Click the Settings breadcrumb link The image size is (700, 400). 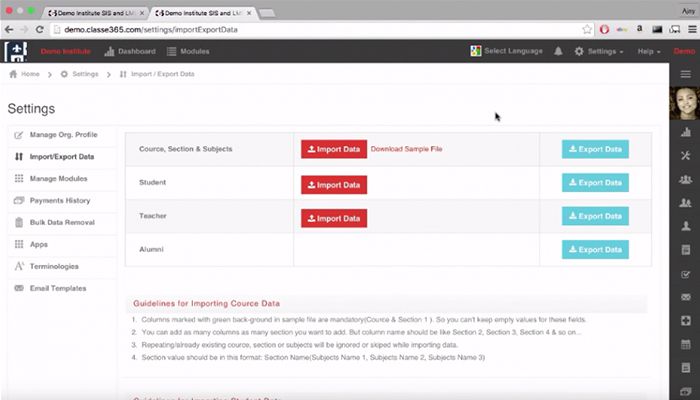tap(79, 74)
